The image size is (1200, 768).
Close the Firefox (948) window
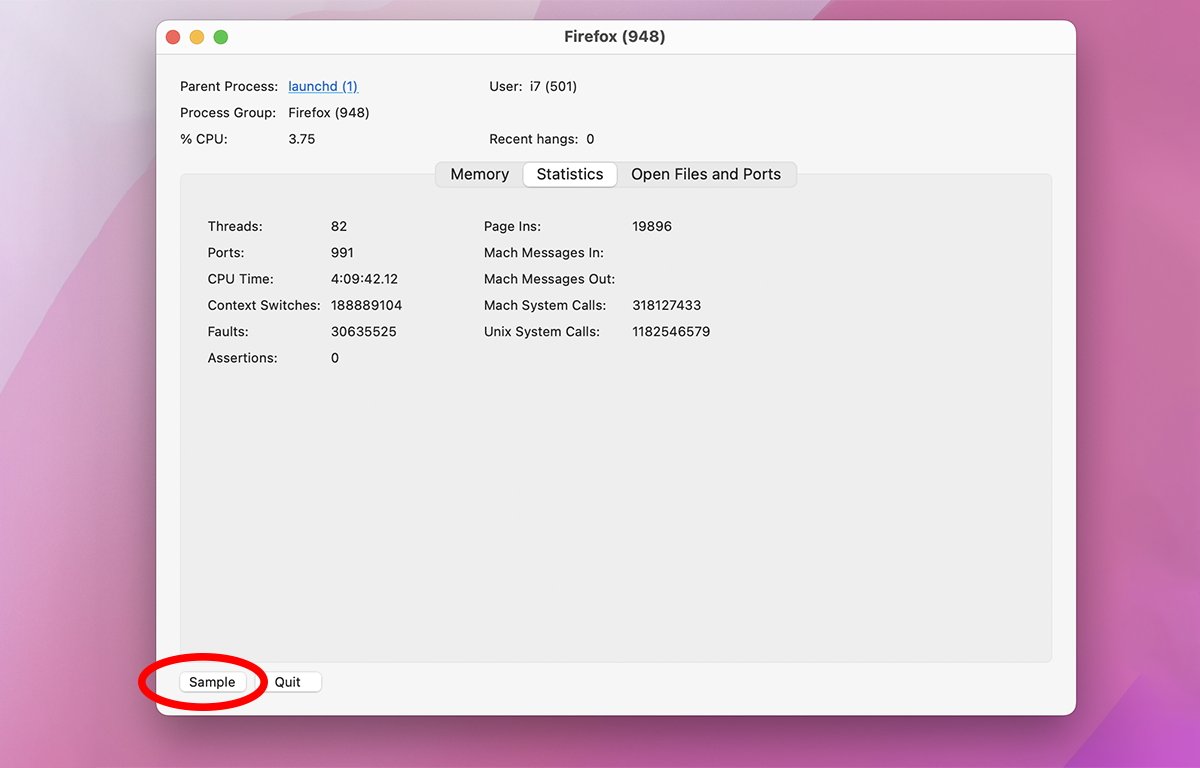pyautogui.click(x=173, y=37)
